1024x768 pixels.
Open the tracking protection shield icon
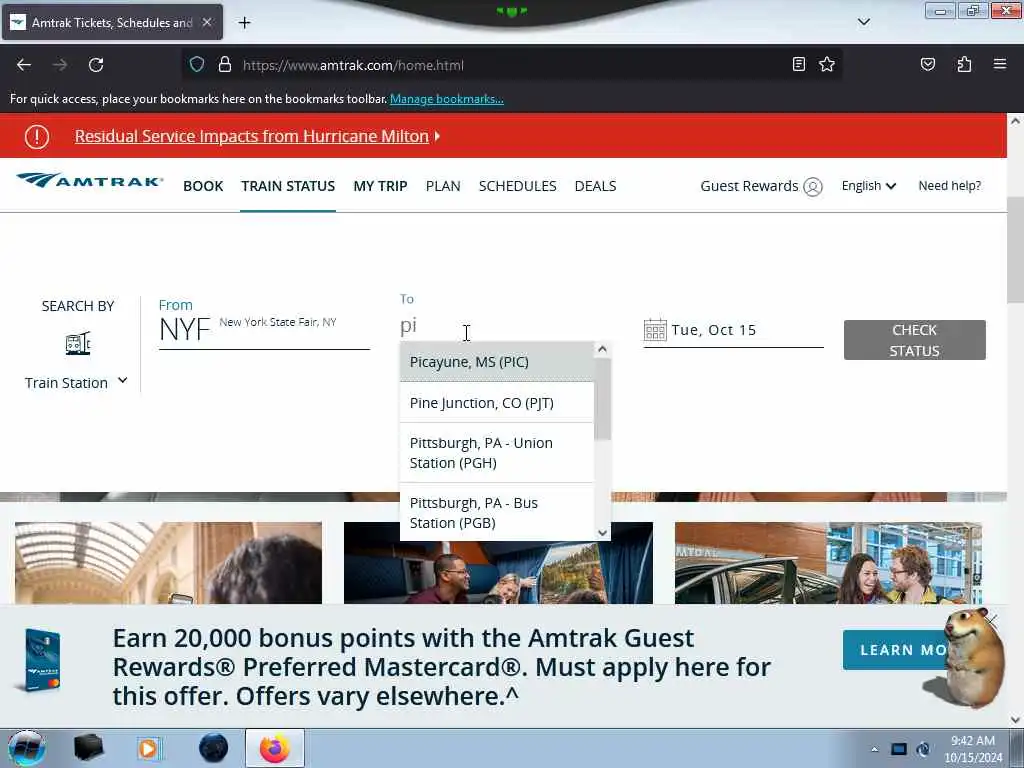197,65
